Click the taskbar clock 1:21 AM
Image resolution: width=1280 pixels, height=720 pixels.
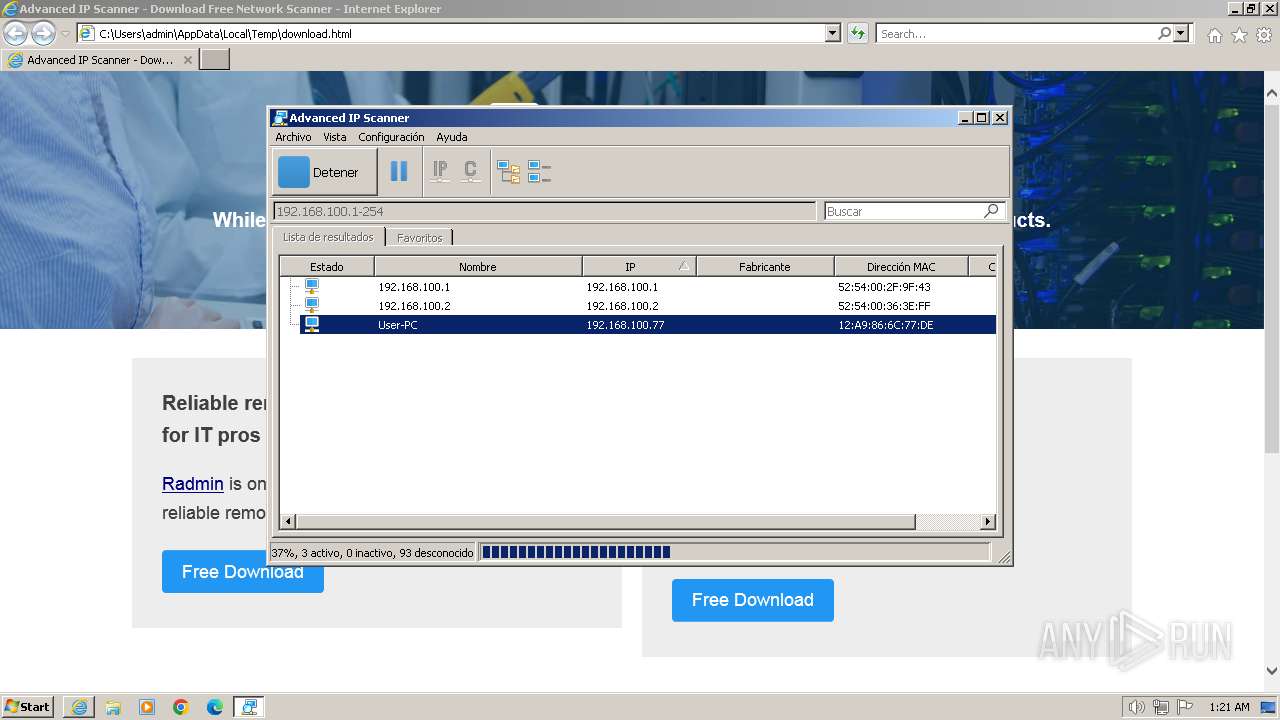[1229, 707]
